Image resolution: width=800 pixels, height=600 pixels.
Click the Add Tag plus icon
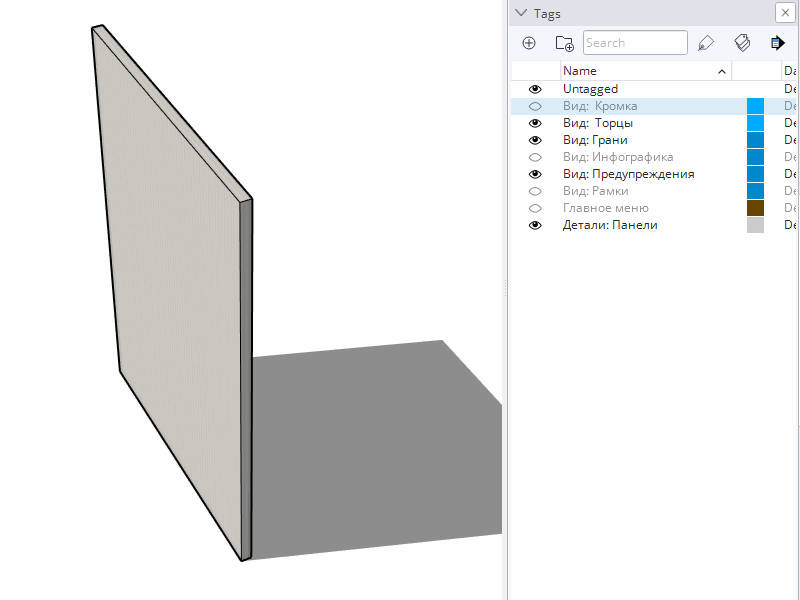tap(529, 43)
